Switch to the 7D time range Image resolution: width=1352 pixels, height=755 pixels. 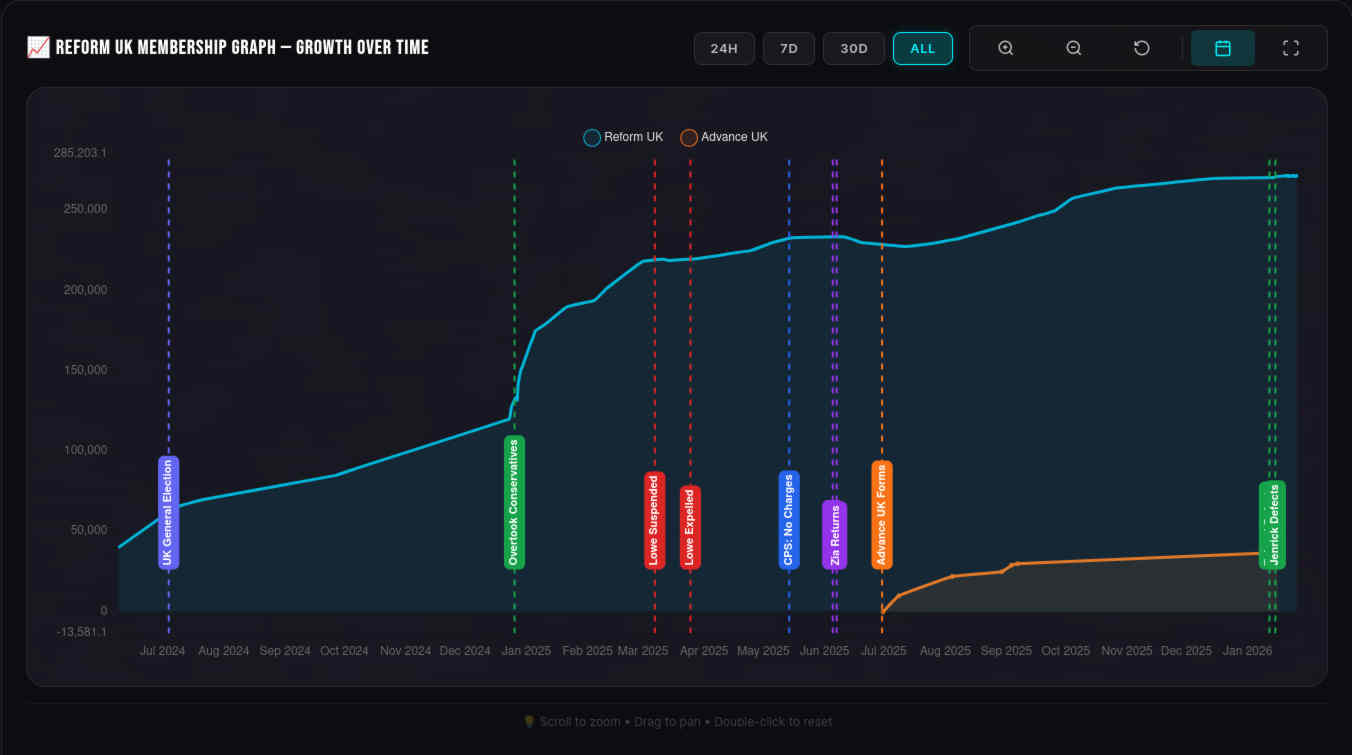[x=788, y=48]
